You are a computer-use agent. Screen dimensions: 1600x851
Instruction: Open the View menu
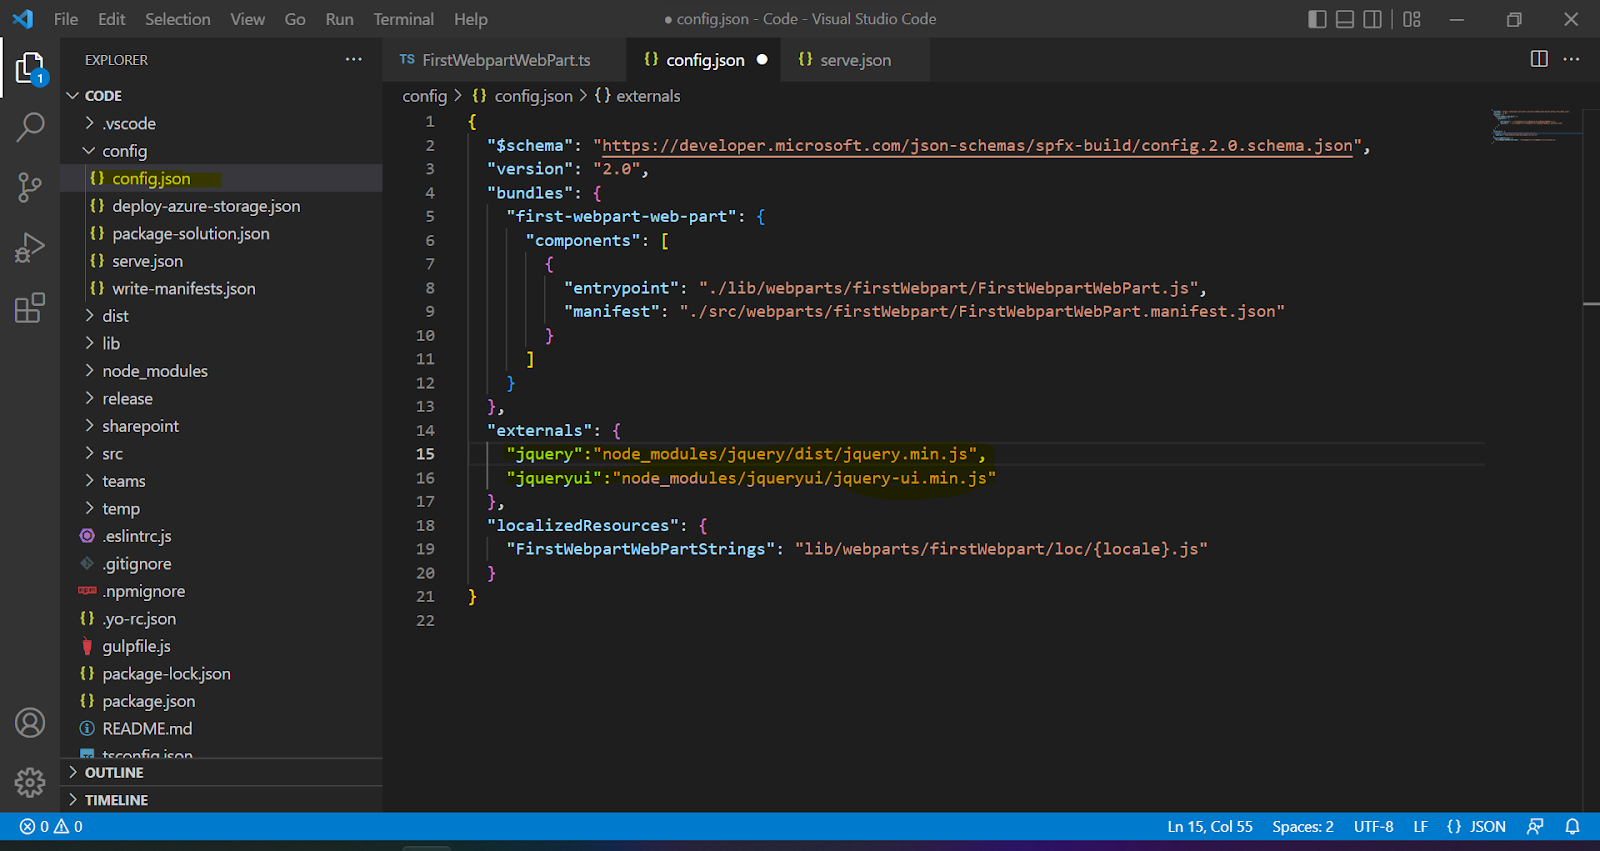[x=248, y=19]
